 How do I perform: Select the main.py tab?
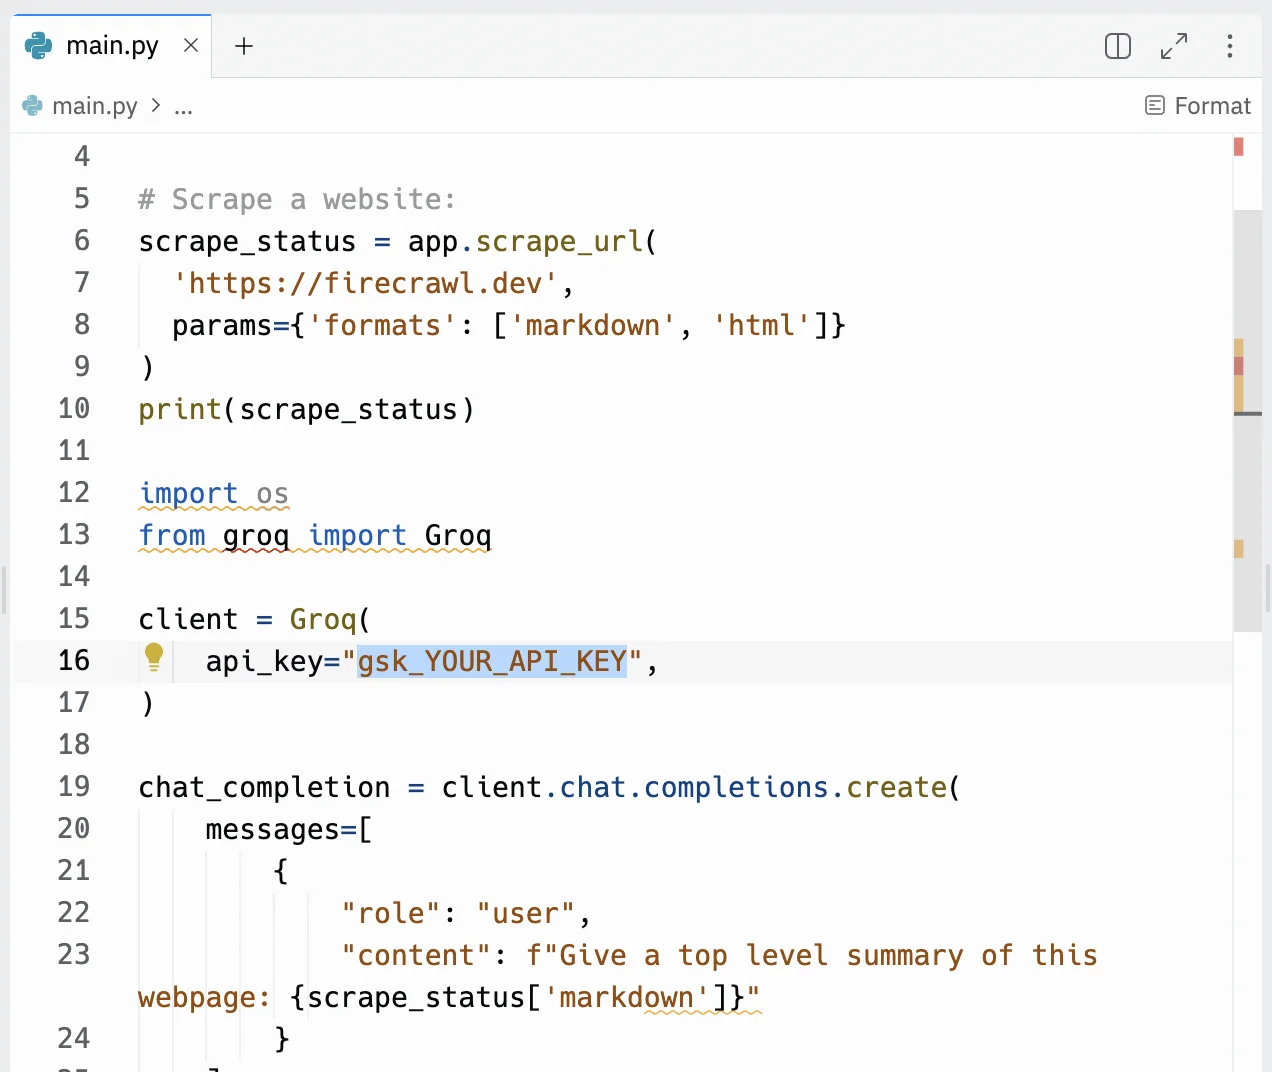click(x=111, y=46)
